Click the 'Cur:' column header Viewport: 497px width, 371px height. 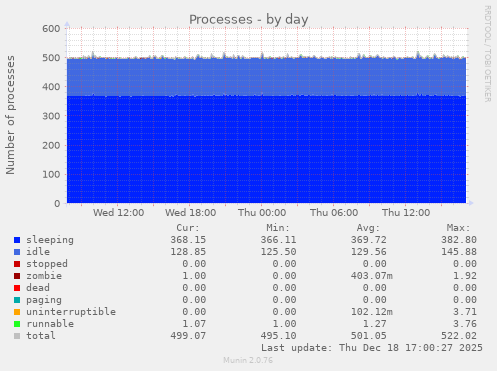pyautogui.click(x=188, y=228)
